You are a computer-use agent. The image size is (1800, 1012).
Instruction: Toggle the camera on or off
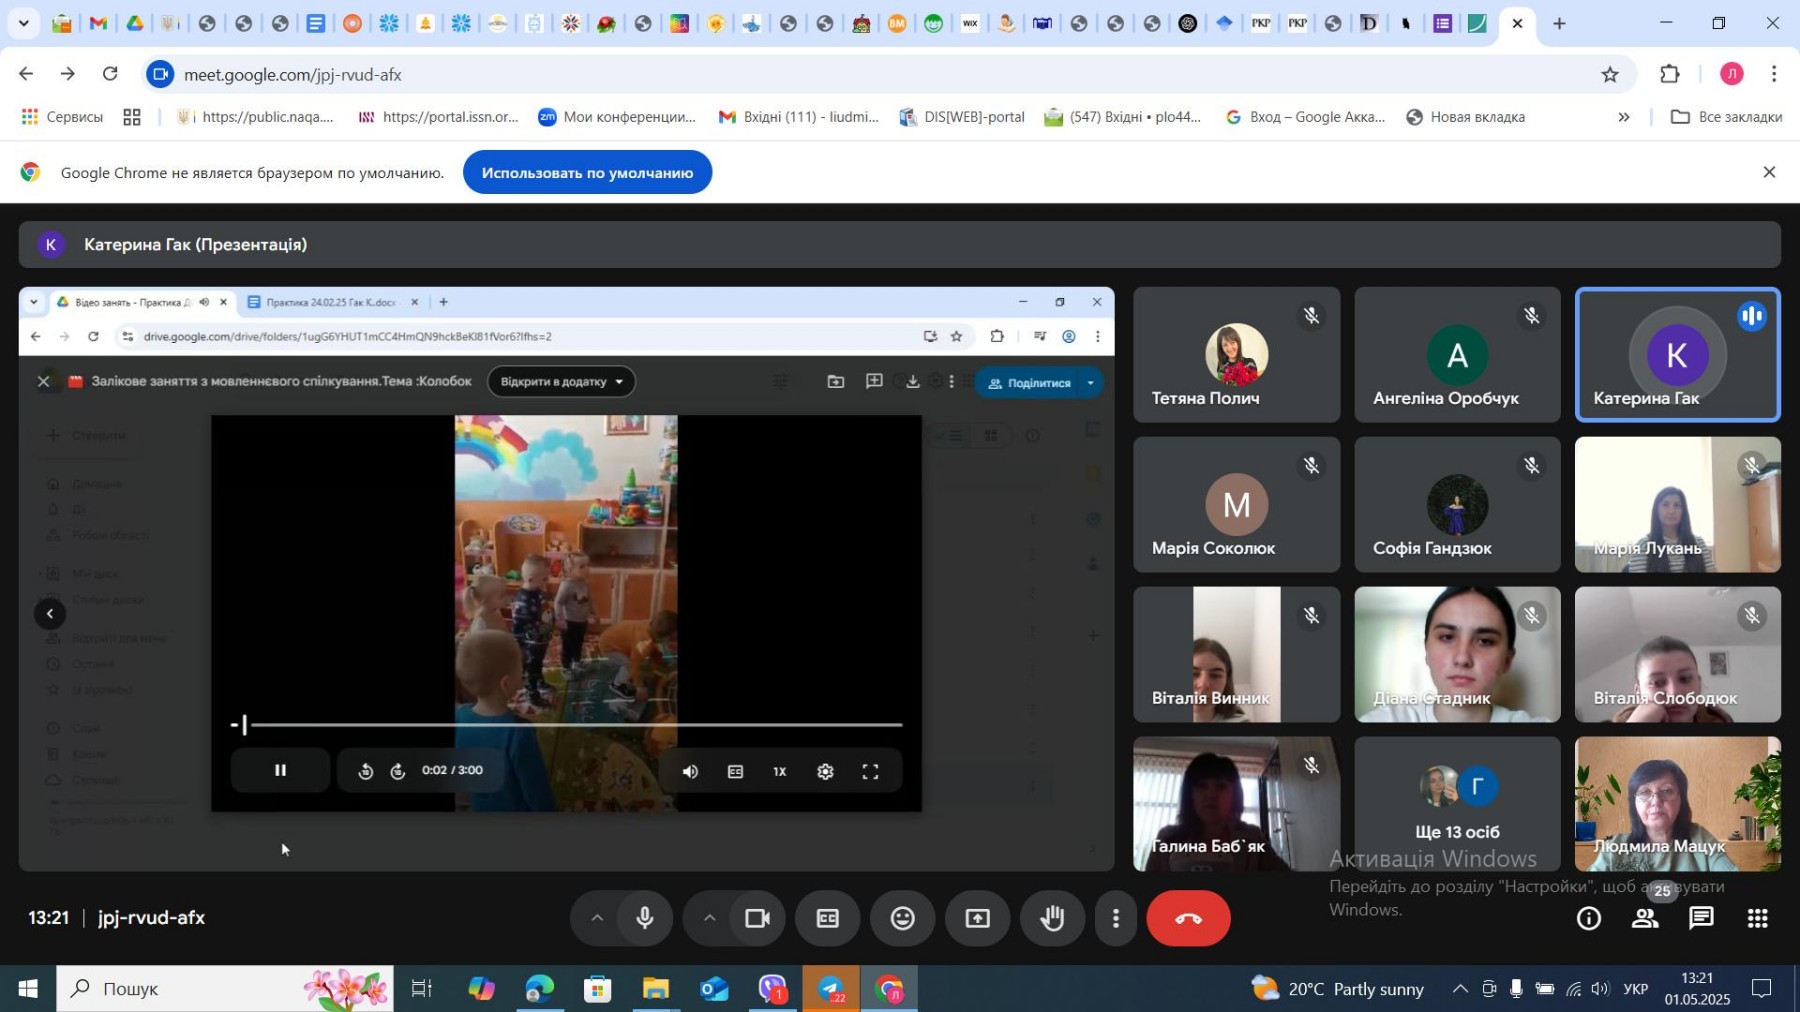coord(757,918)
